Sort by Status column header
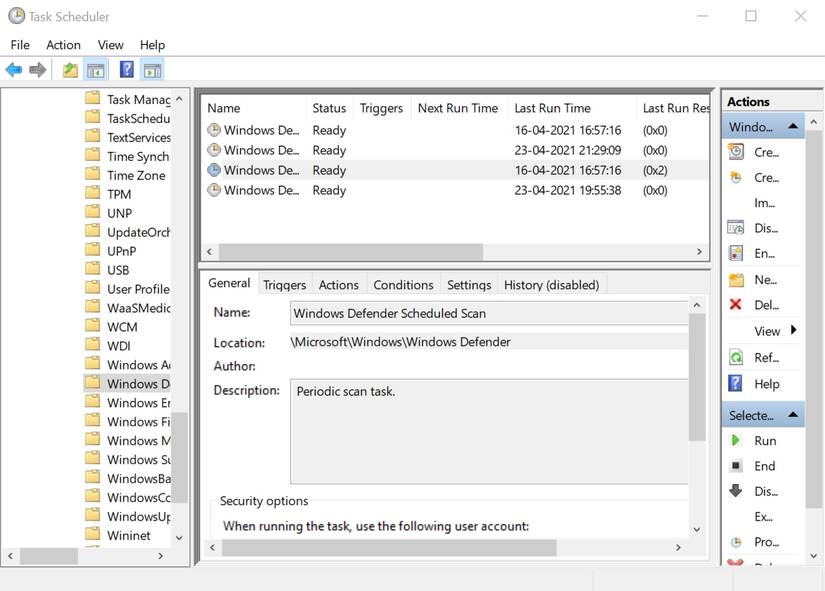This screenshot has width=825, height=591. point(329,108)
